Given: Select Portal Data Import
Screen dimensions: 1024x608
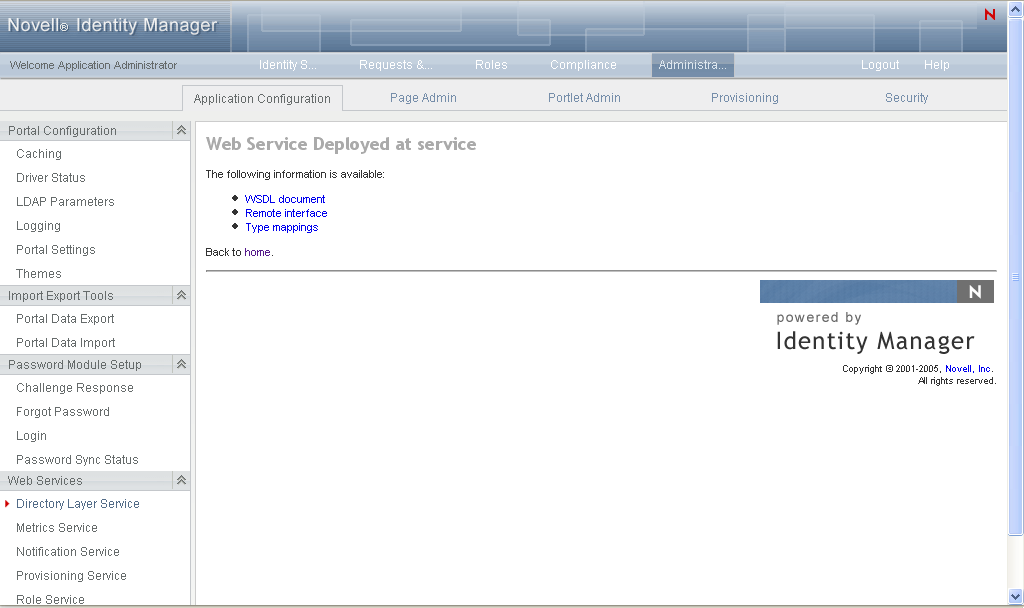Looking at the screenshot, I should (x=65, y=342).
